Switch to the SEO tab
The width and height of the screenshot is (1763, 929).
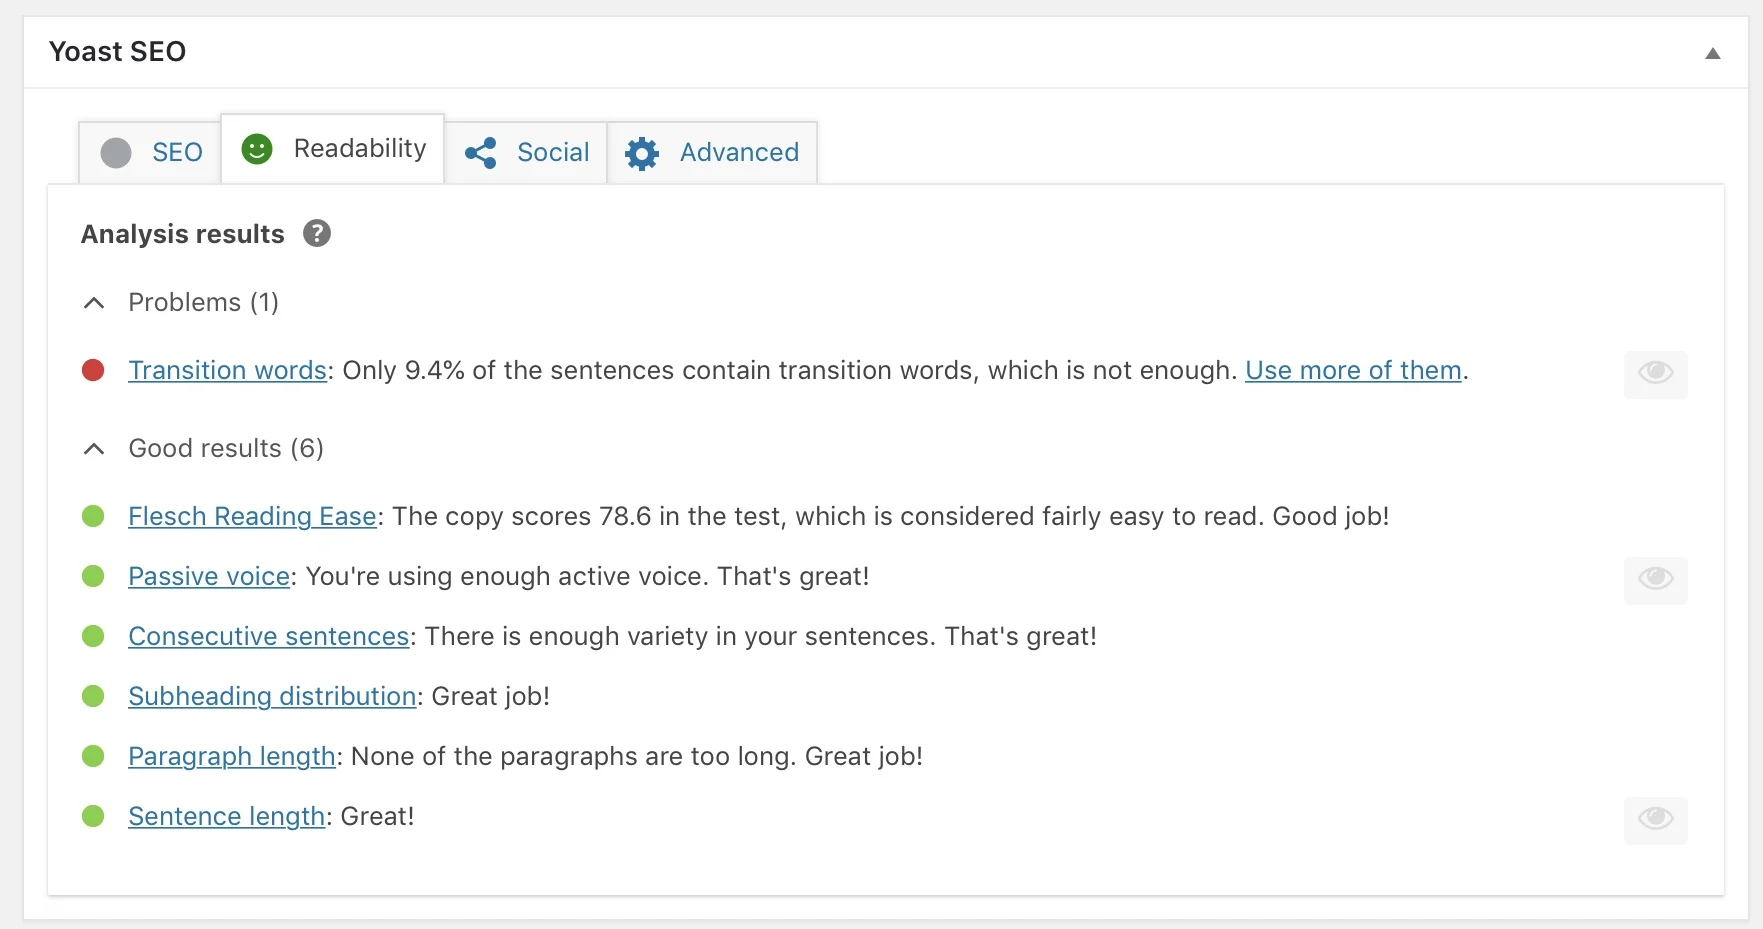(x=150, y=152)
